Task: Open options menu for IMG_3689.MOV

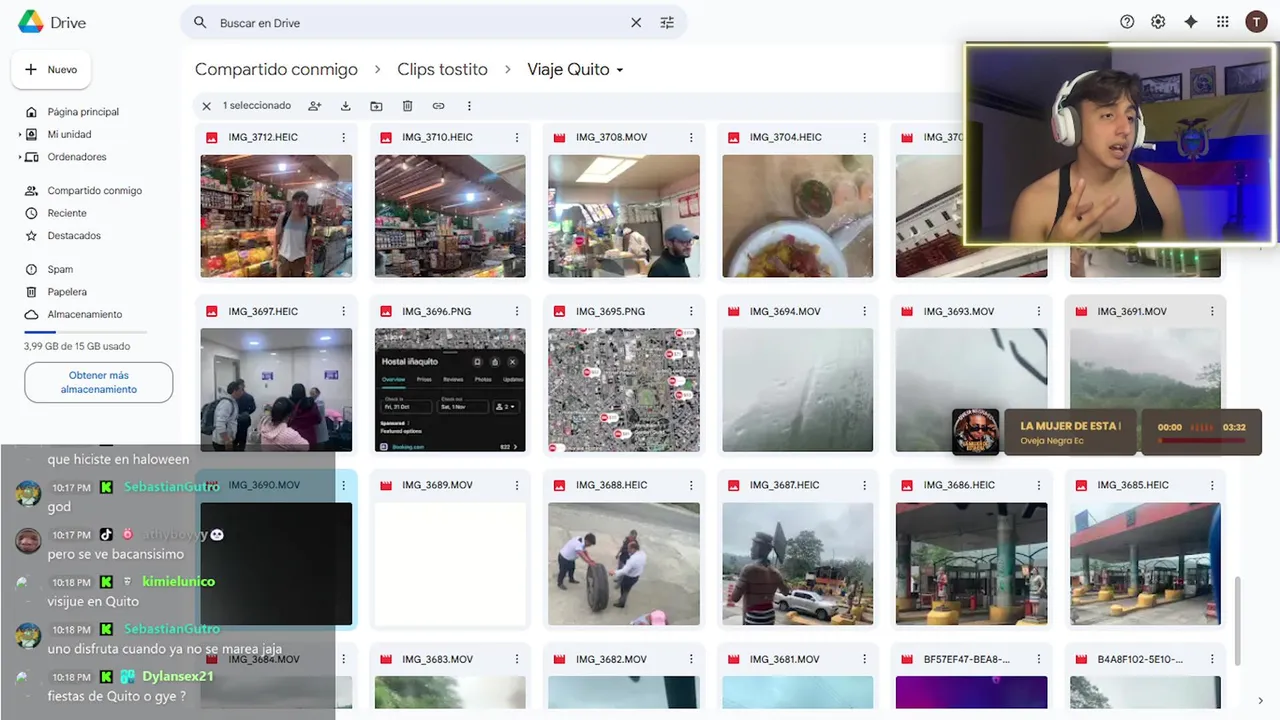Action: 517,485
